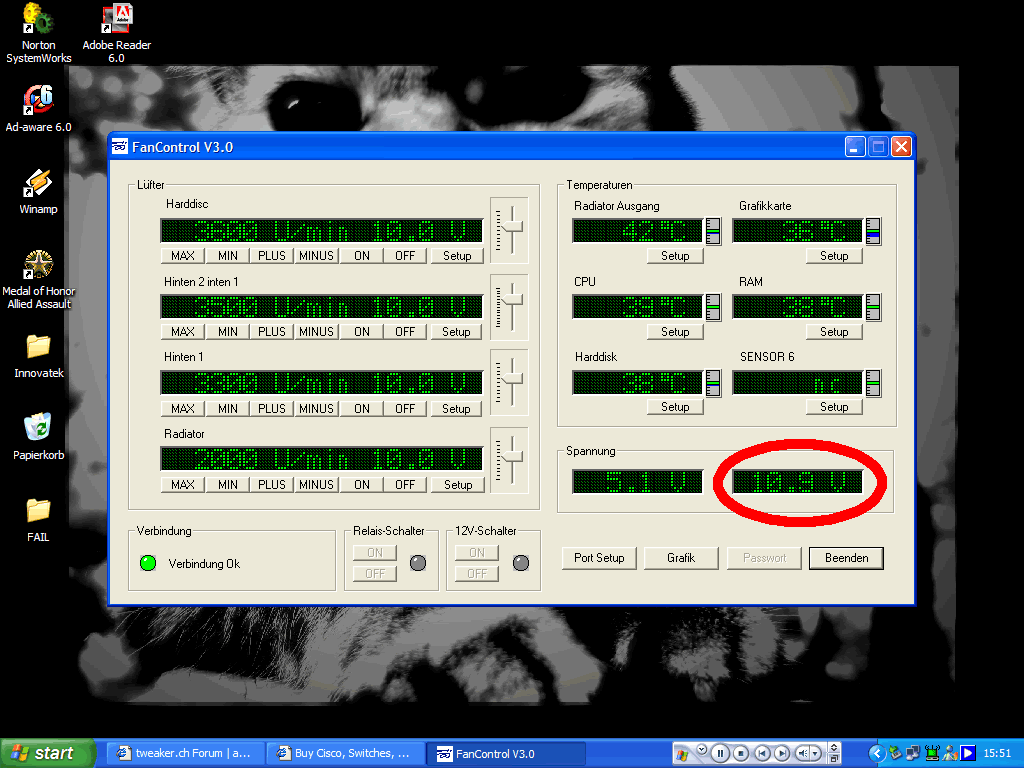This screenshot has width=1024, height=768.
Task: Switch to the tweaker.ch Forum taskbar window
Action: pyautogui.click(x=186, y=753)
